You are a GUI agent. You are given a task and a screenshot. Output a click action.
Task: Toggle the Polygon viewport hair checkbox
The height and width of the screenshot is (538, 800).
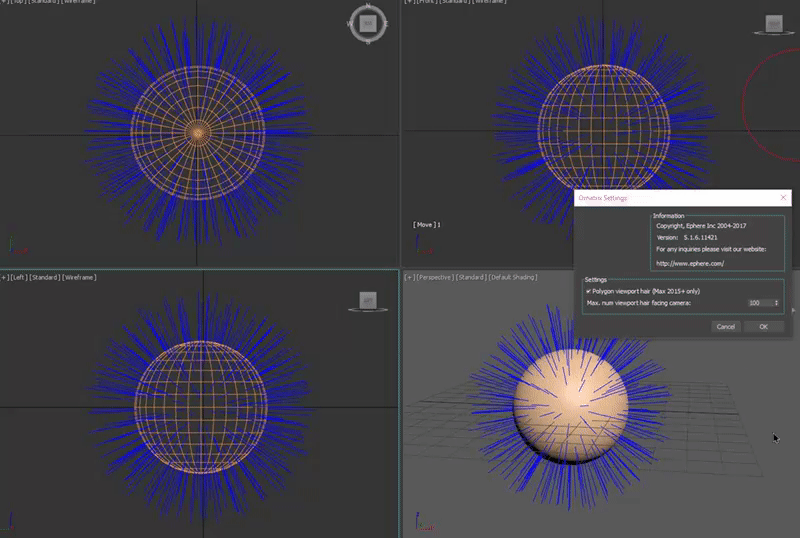pos(589,290)
